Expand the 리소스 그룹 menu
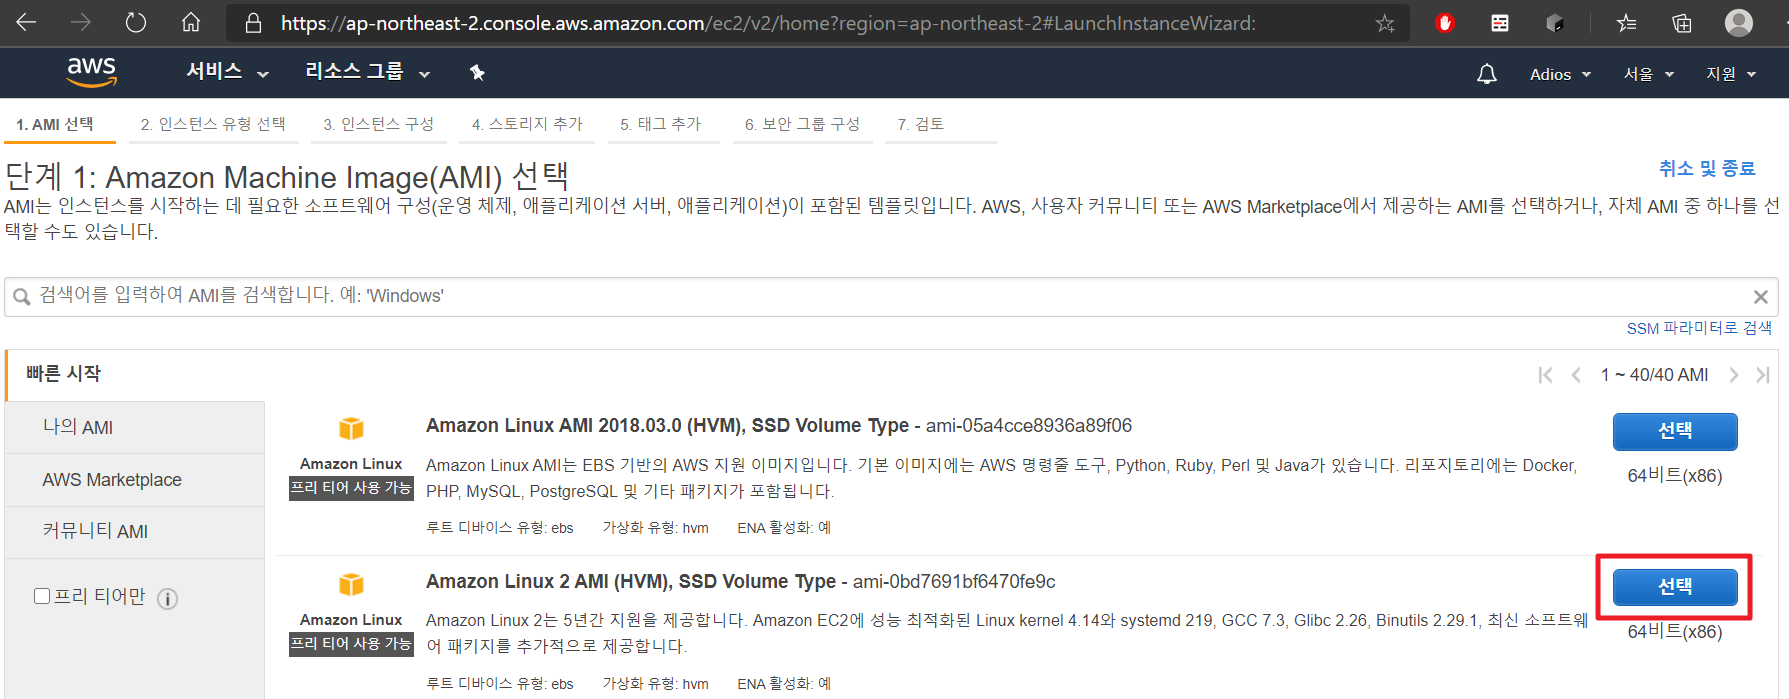The width and height of the screenshot is (1789, 699). coord(367,72)
